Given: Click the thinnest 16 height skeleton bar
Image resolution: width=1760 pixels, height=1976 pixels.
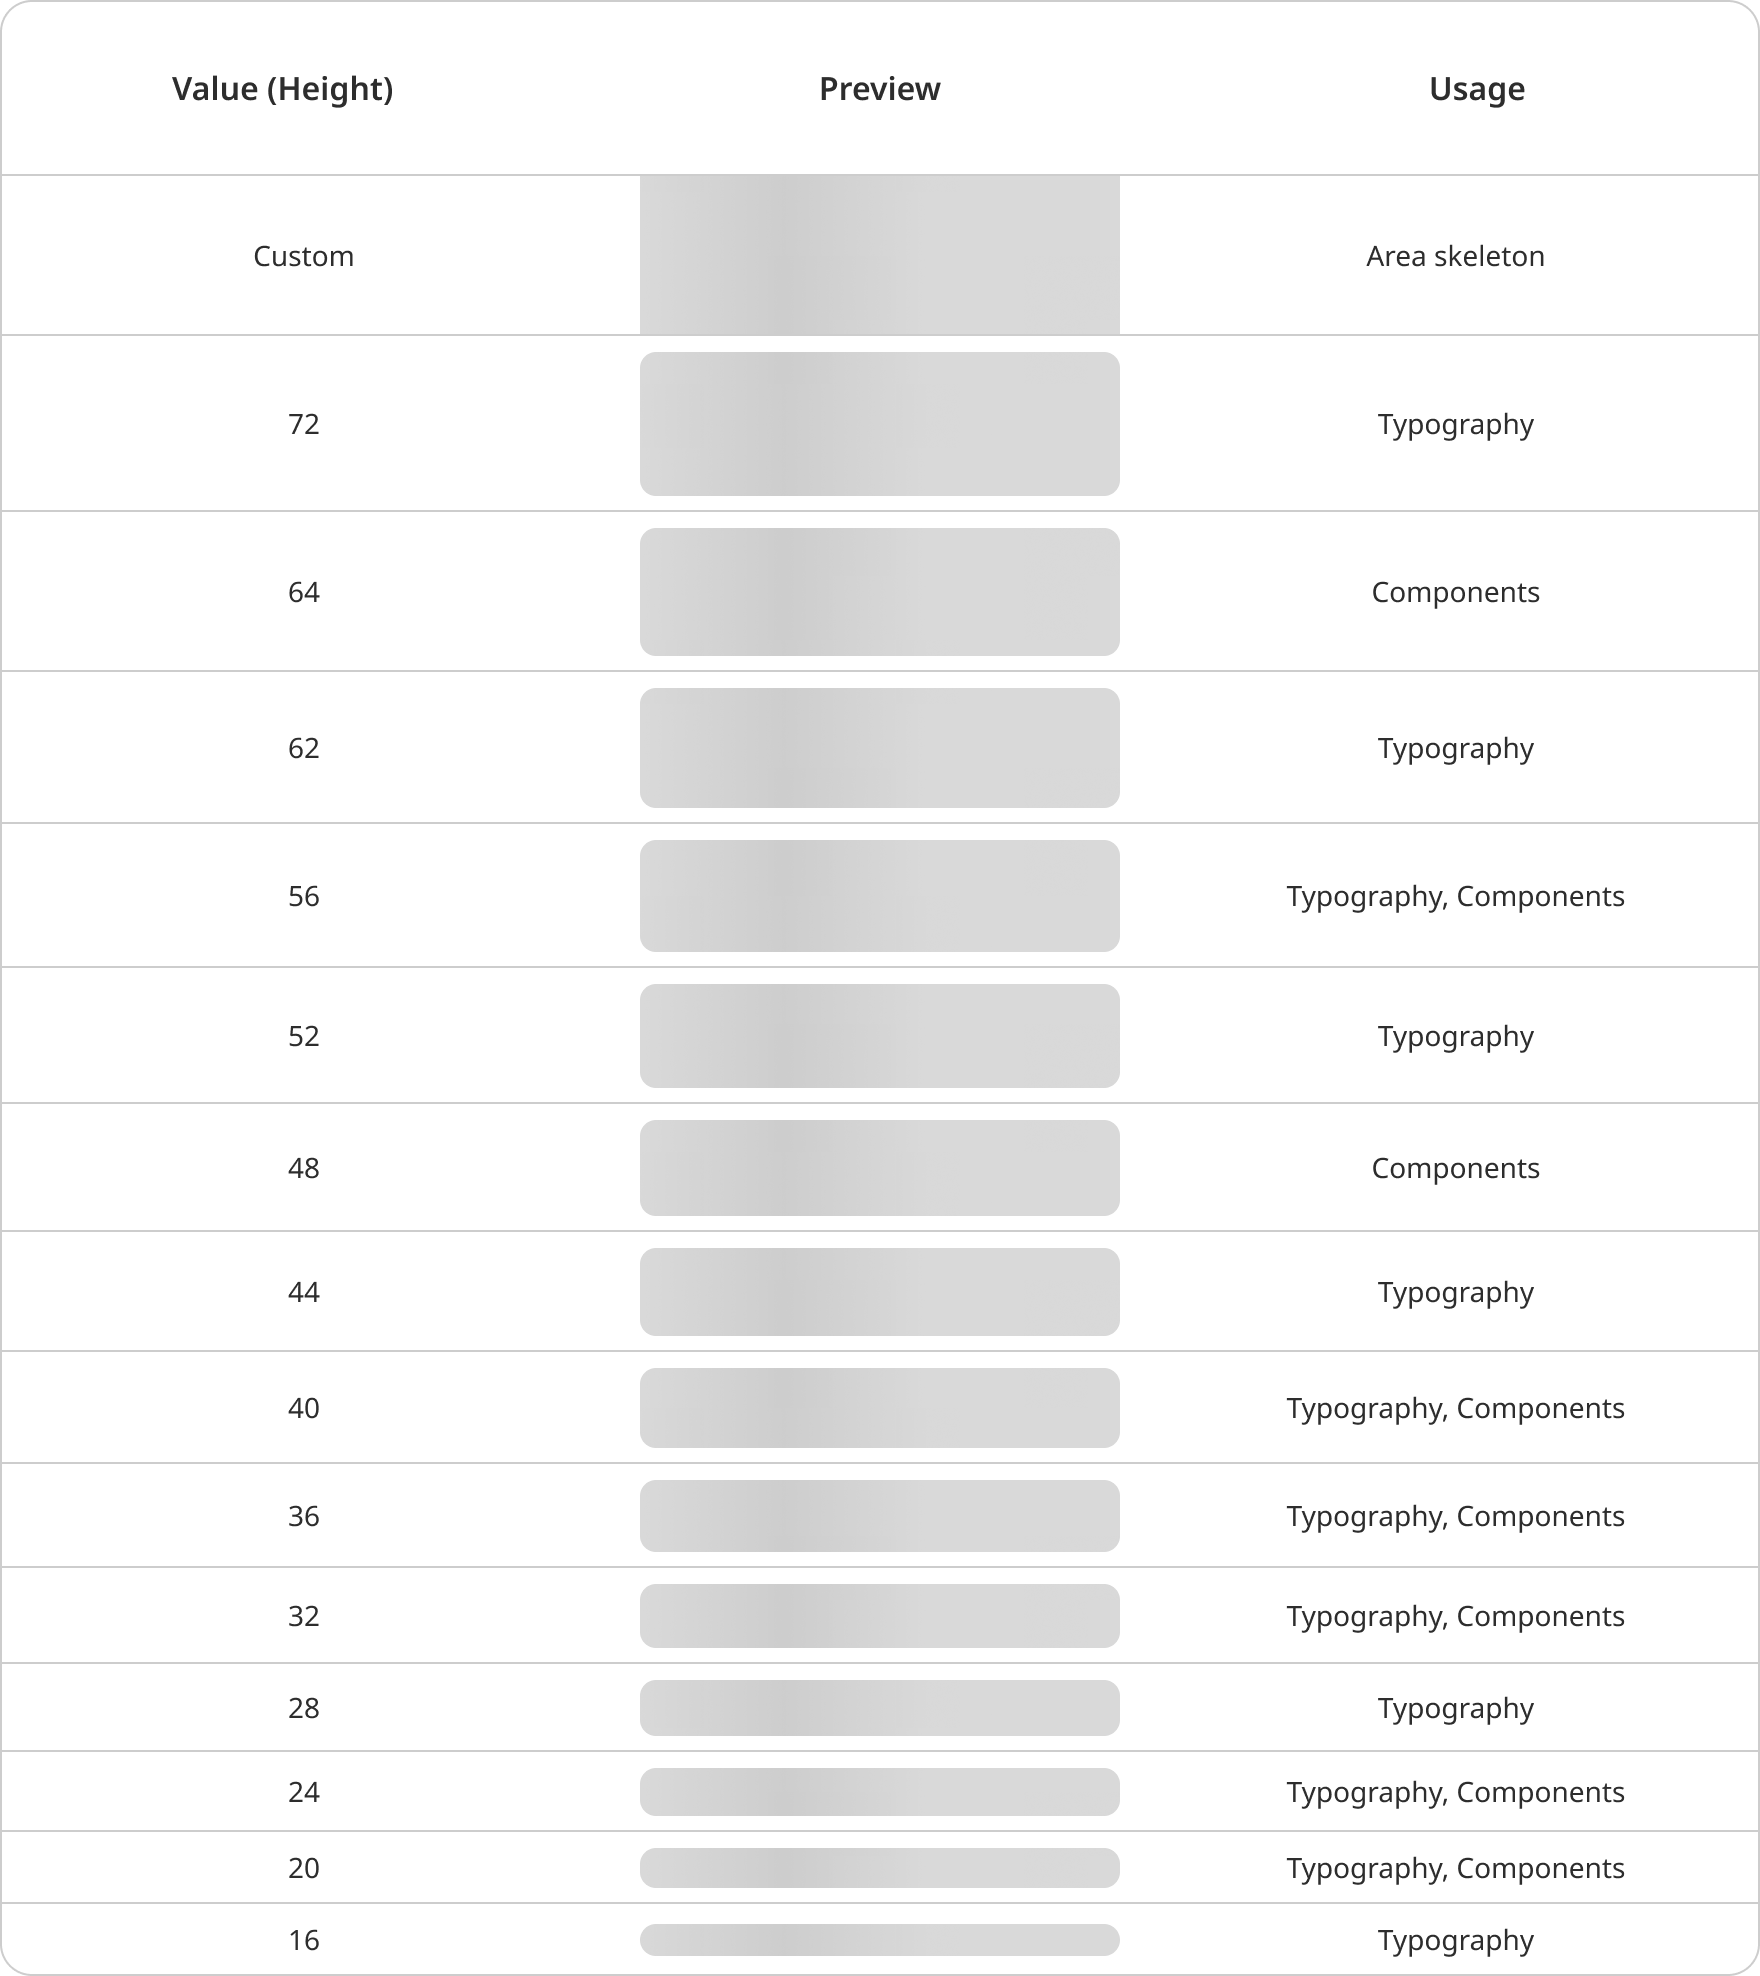Looking at the screenshot, I should pyautogui.click(x=879, y=1940).
